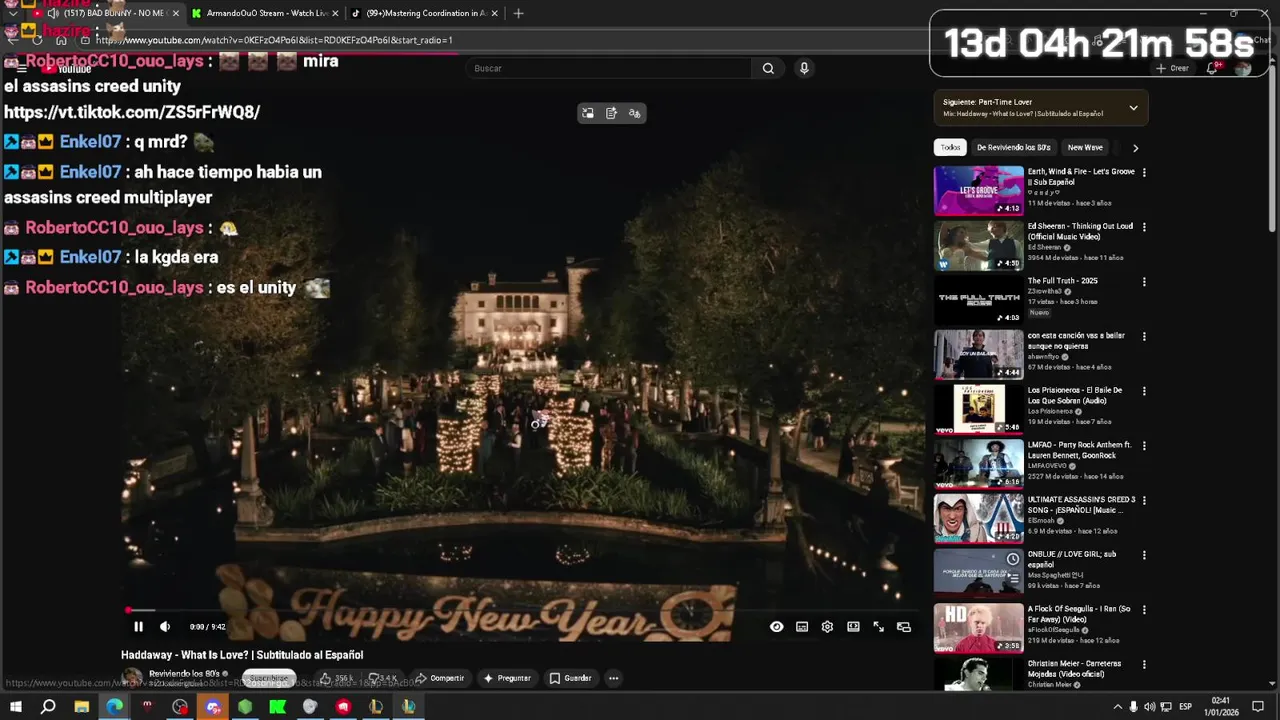Open tiktok link in chat overlay
This screenshot has width=1280, height=720.
(x=132, y=112)
